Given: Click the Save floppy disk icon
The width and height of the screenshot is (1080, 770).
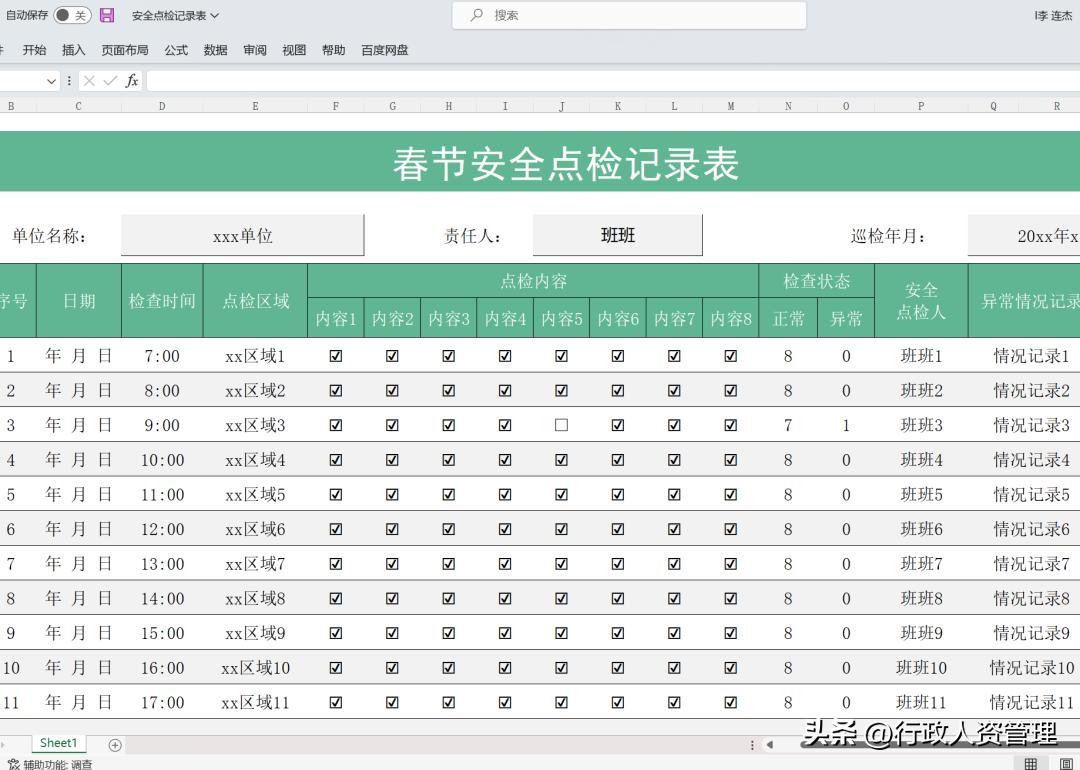Looking at the screenshot, I should [x=107, y=15].
